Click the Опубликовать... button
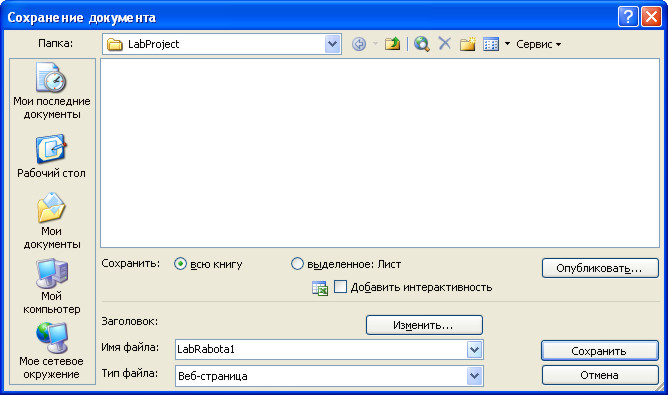 click(600, 268)
